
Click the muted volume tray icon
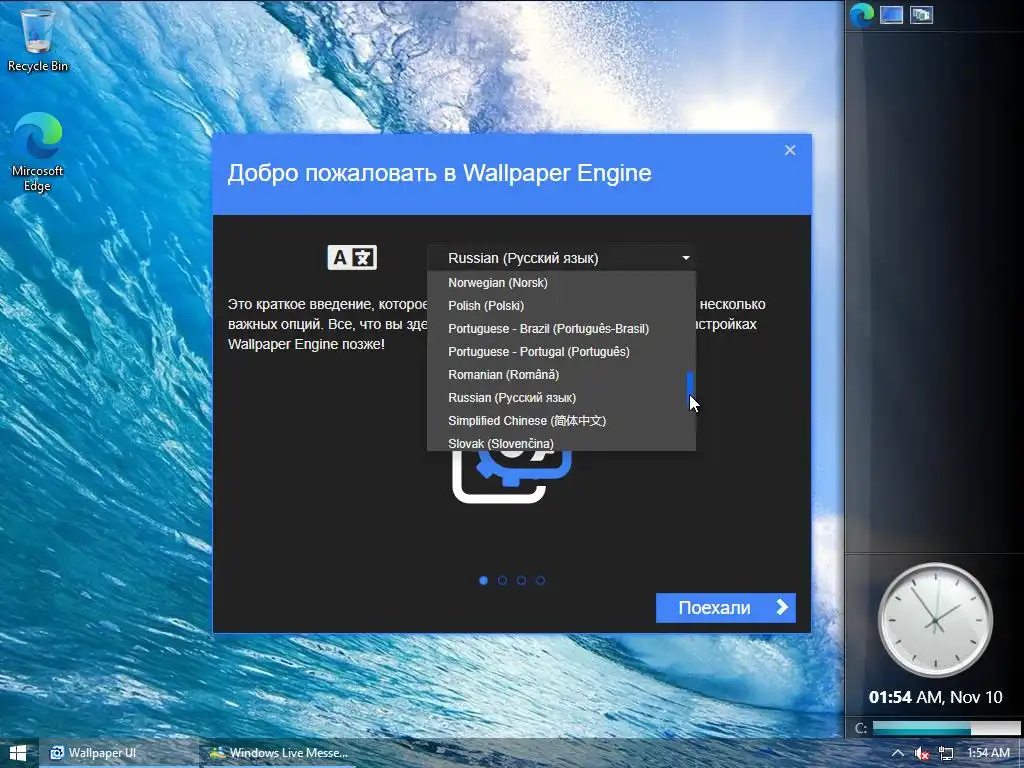pyautogui.click(x=921, y=754)
